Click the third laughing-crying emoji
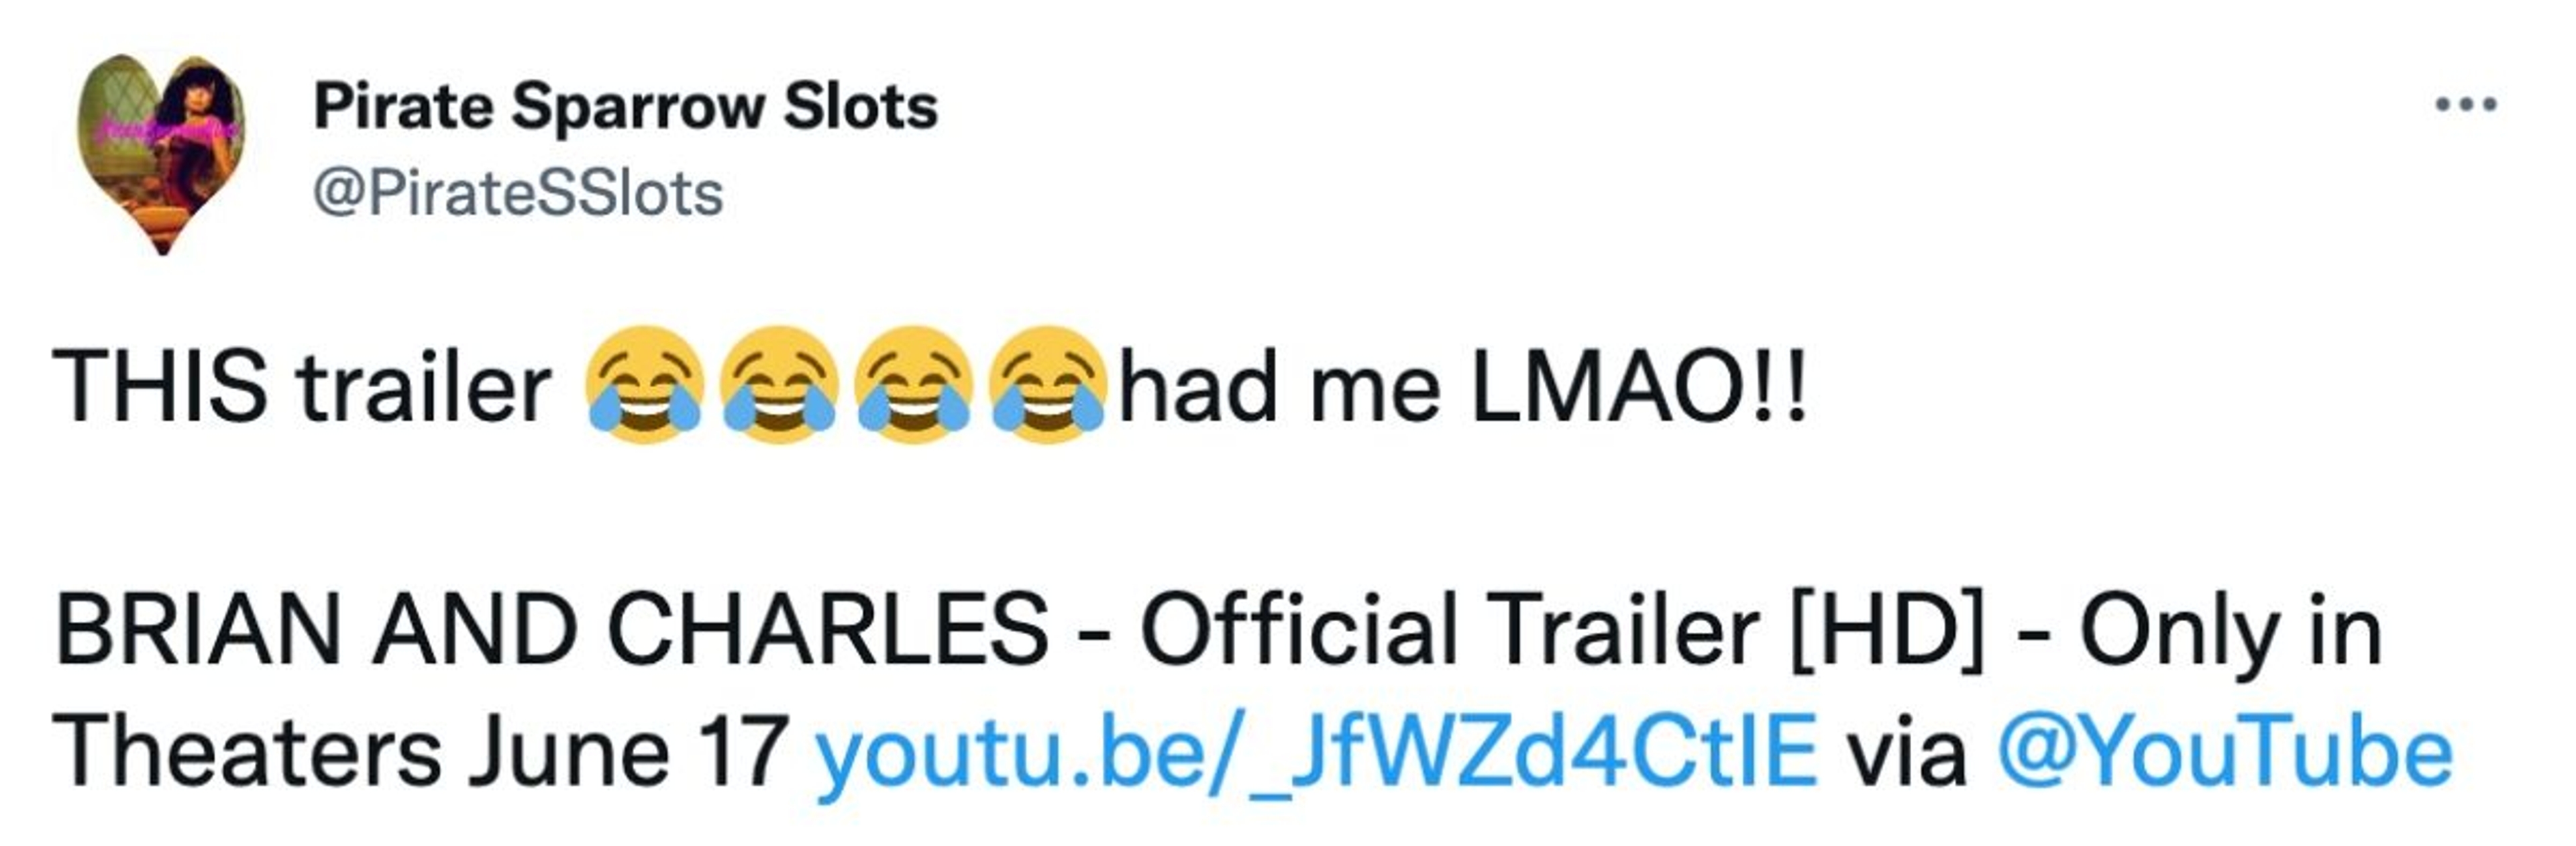 tap(914, 385)
